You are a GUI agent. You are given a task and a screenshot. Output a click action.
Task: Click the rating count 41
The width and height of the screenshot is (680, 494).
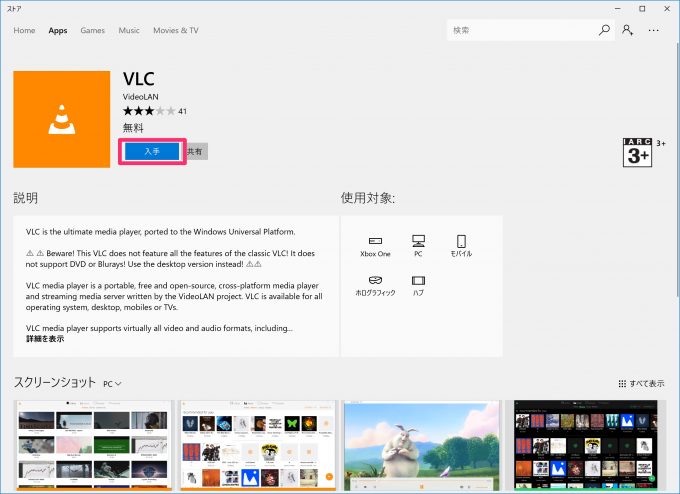[183, 111]
